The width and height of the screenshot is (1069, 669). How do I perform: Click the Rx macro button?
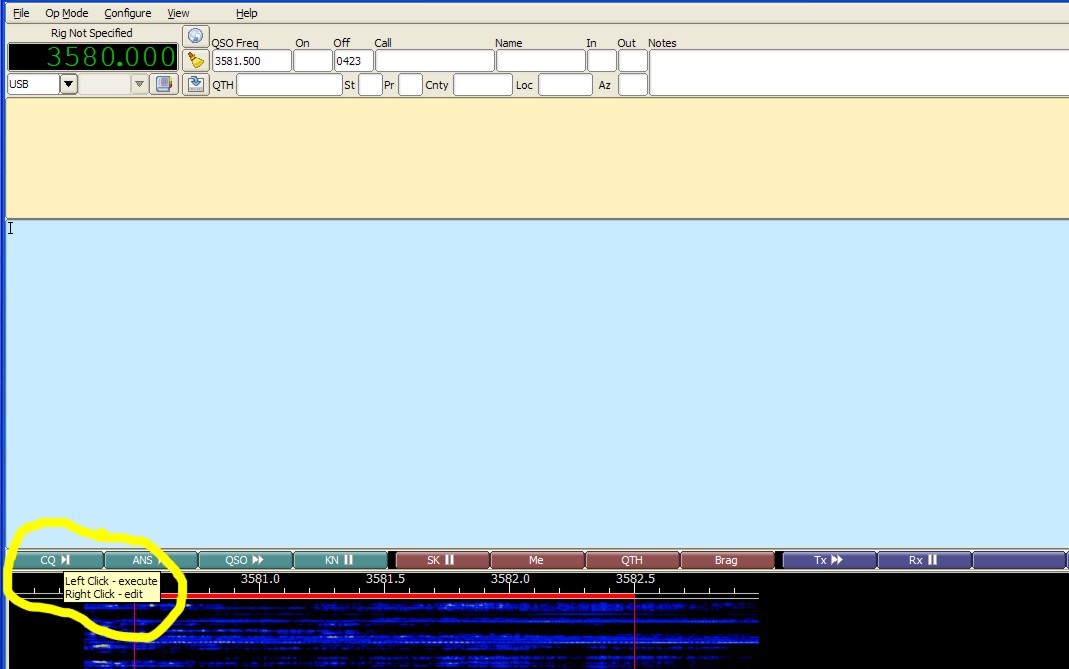tap(924, 560)
